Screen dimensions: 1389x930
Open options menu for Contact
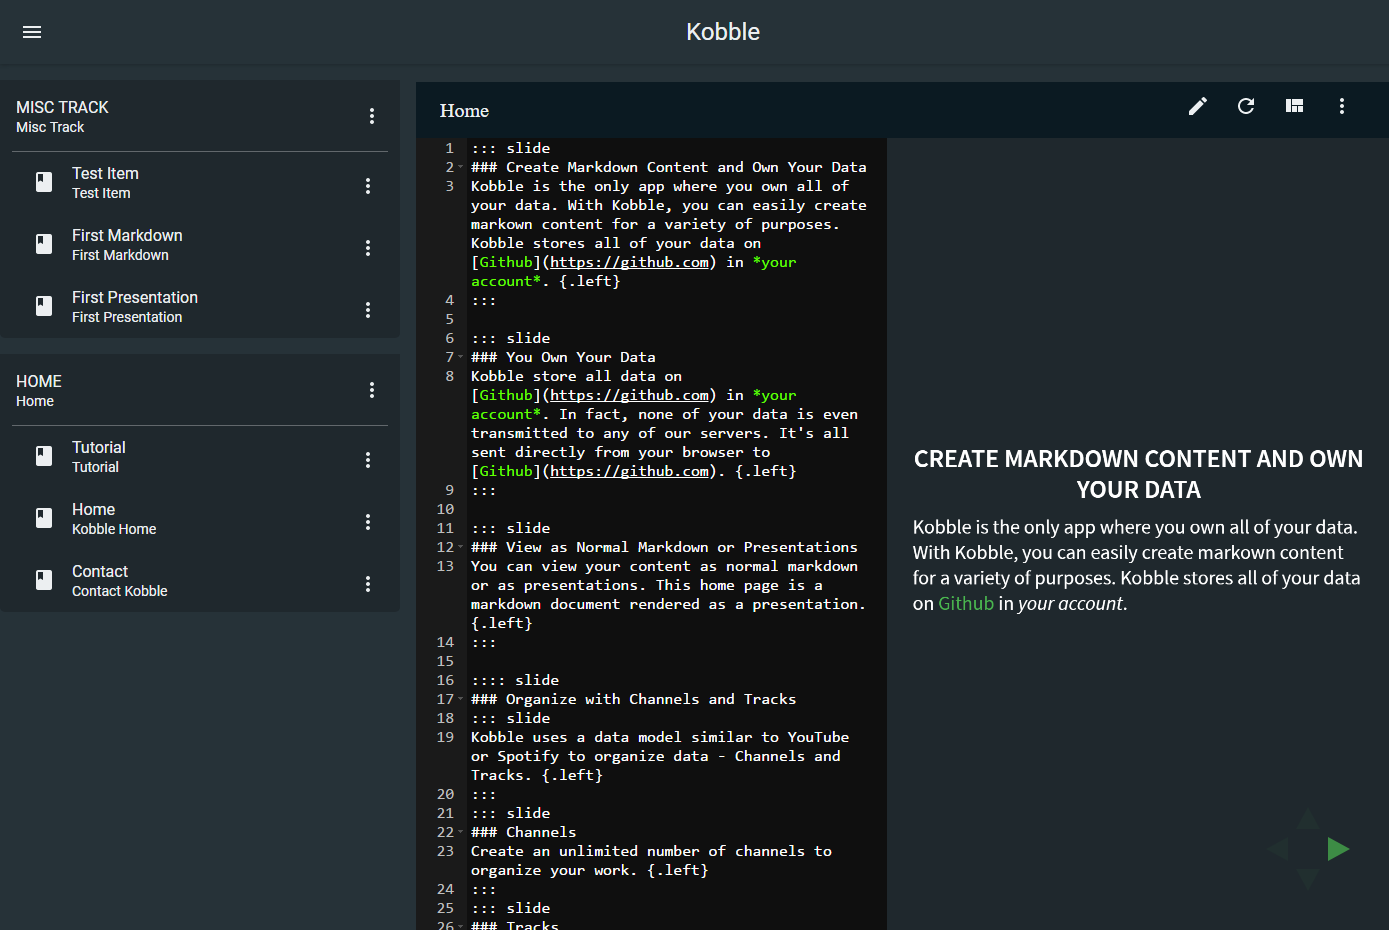click(x=368, y=584)
